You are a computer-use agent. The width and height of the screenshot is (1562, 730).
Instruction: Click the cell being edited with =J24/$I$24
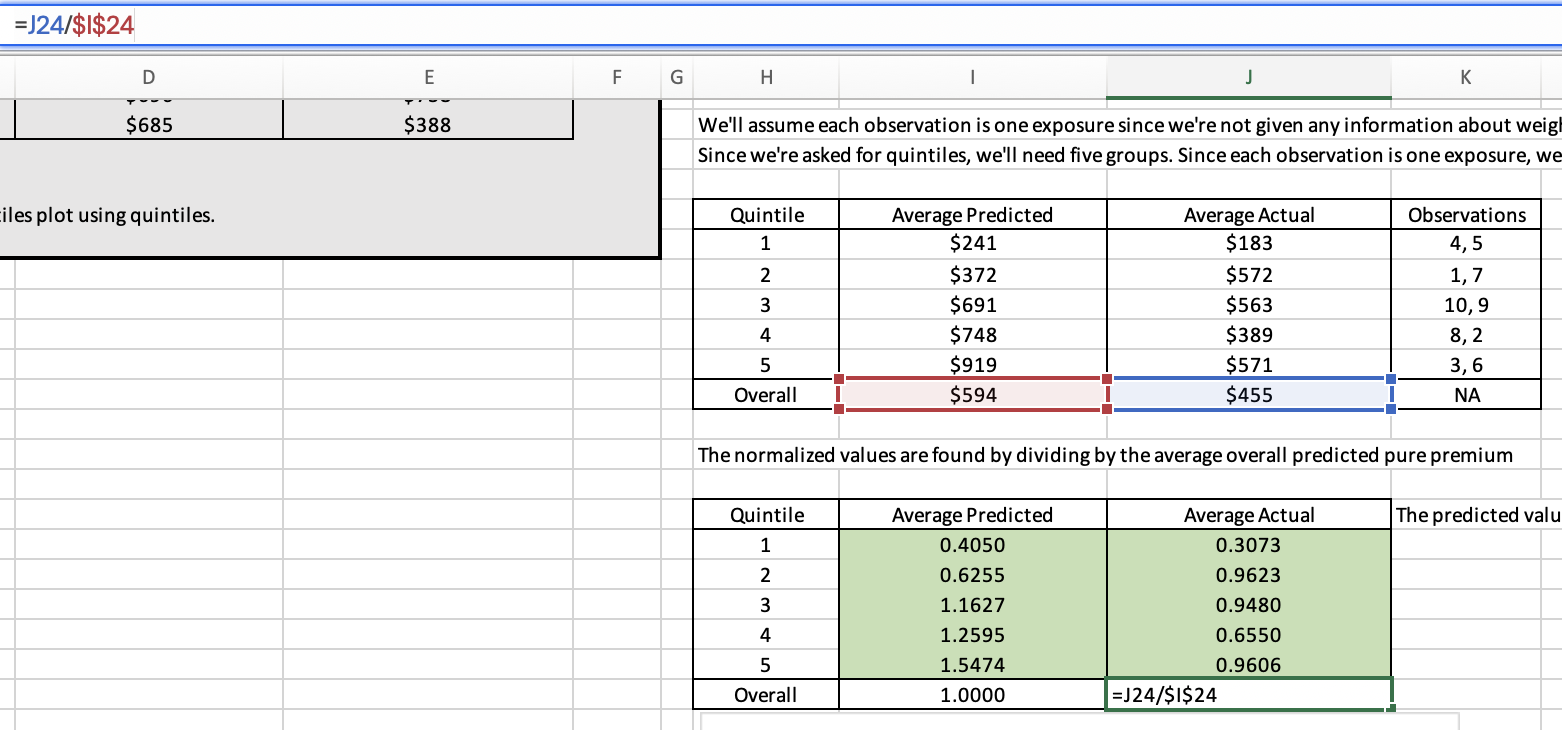pos(1248,695)
